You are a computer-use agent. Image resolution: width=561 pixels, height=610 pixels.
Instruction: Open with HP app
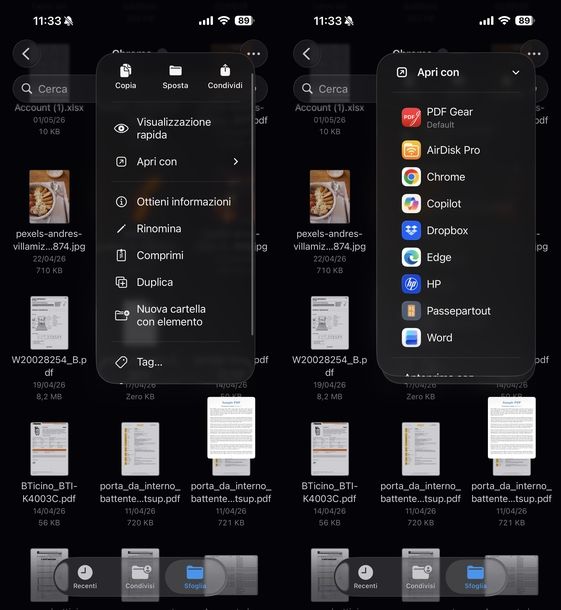456,284
